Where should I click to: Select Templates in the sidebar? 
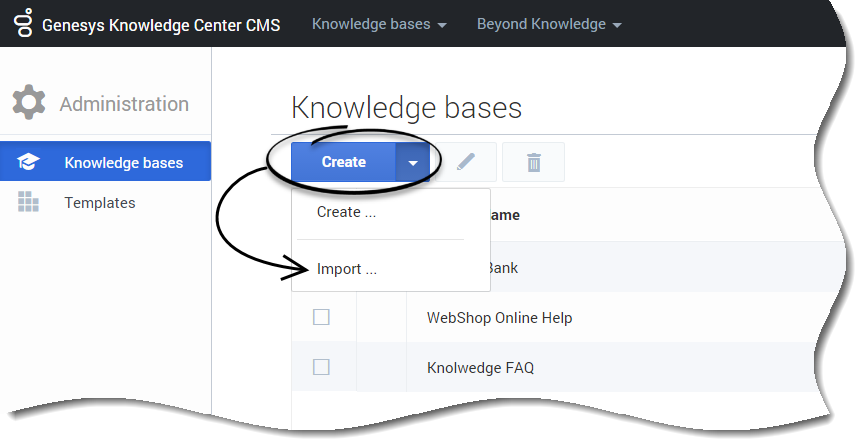[99, 202]
